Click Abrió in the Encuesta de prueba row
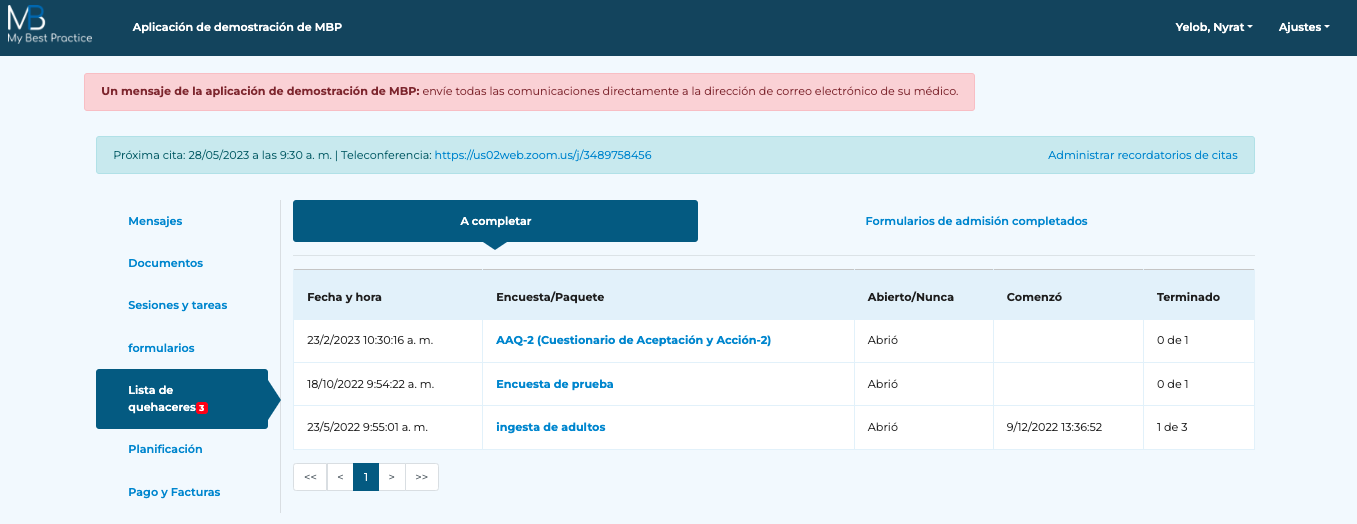 [883, 384]
